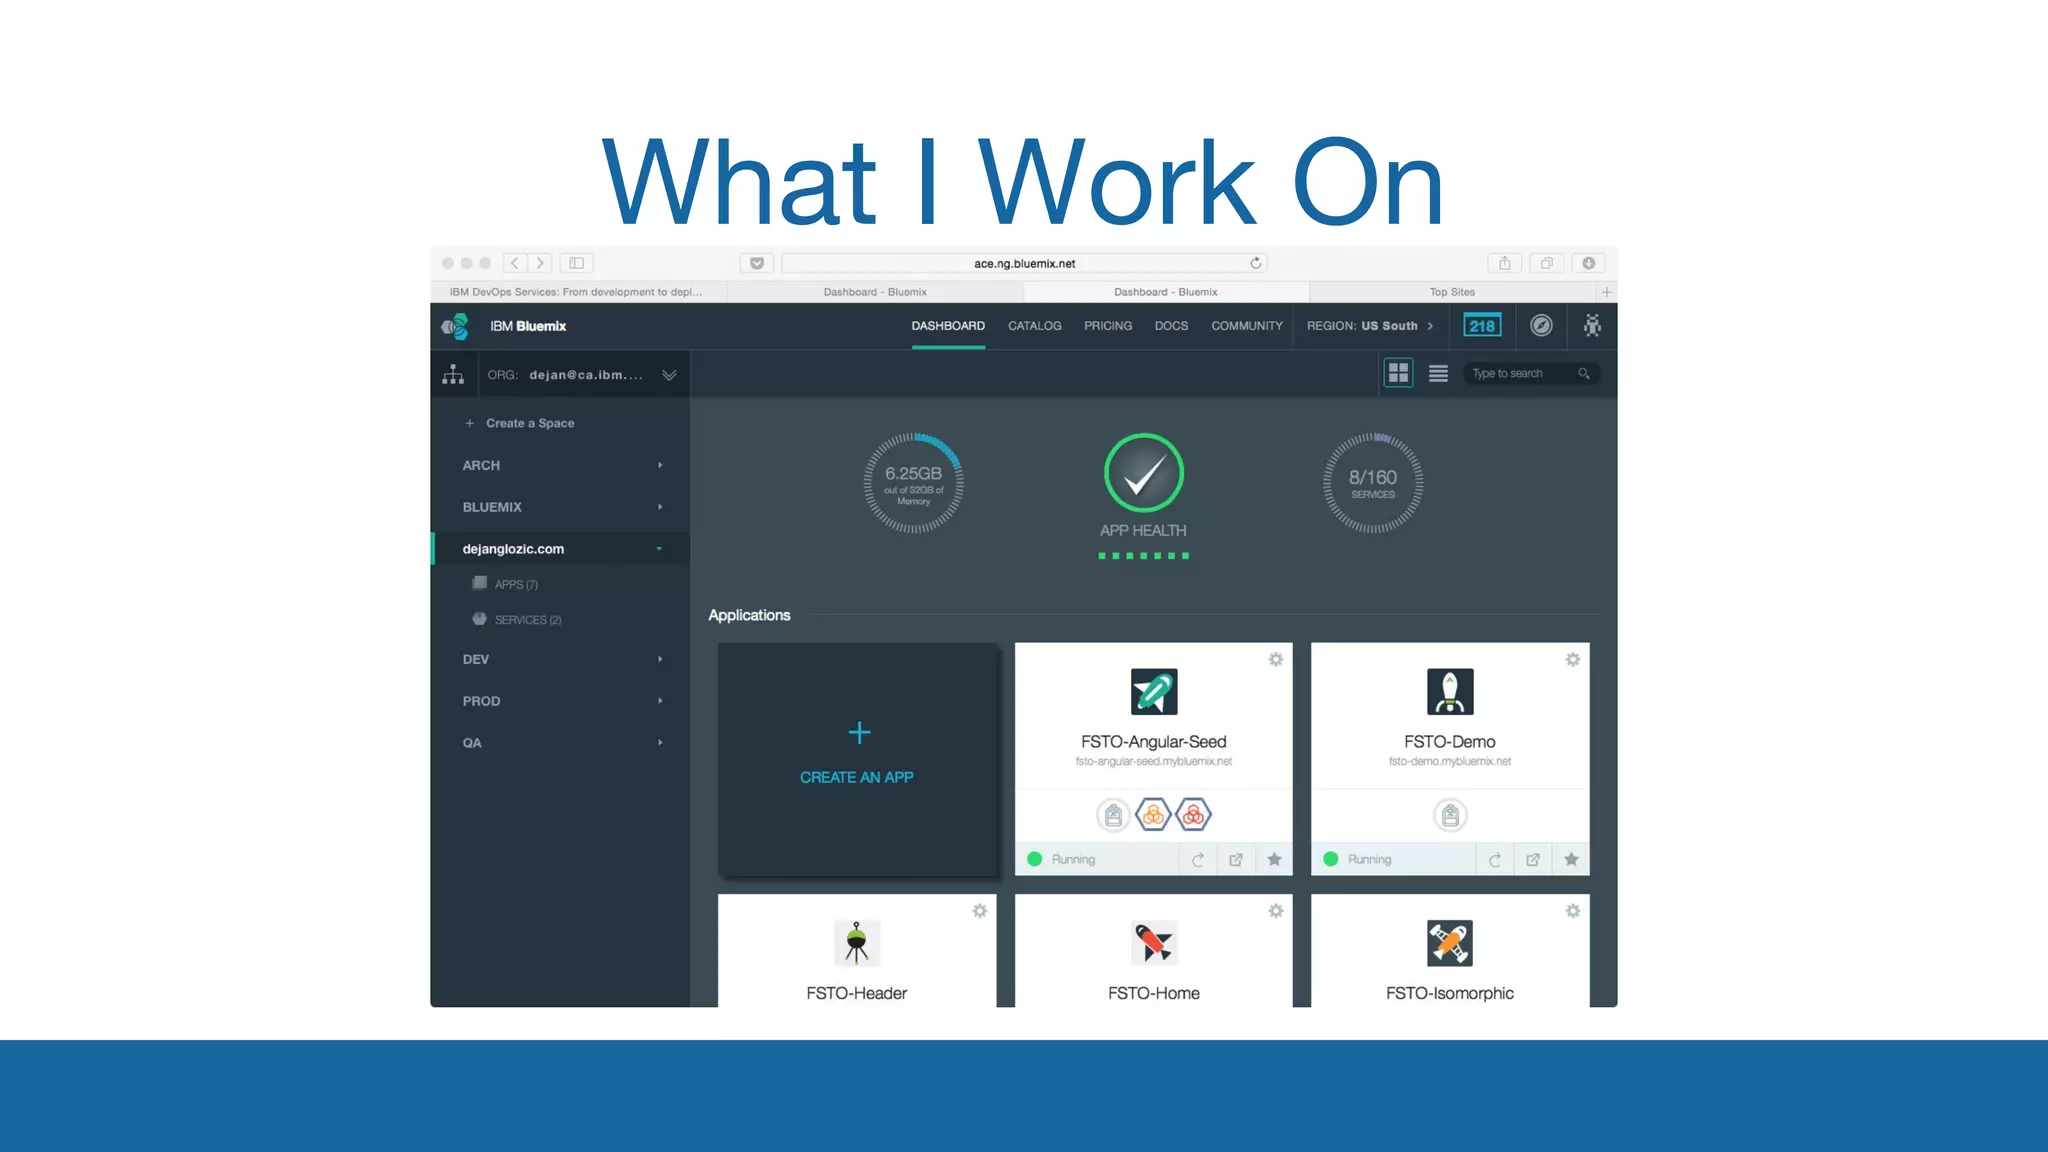Click the organization hierarchy icon
Image resolution: width=2048 pixels, height=1152 pixels.
(x=453, y=375)
